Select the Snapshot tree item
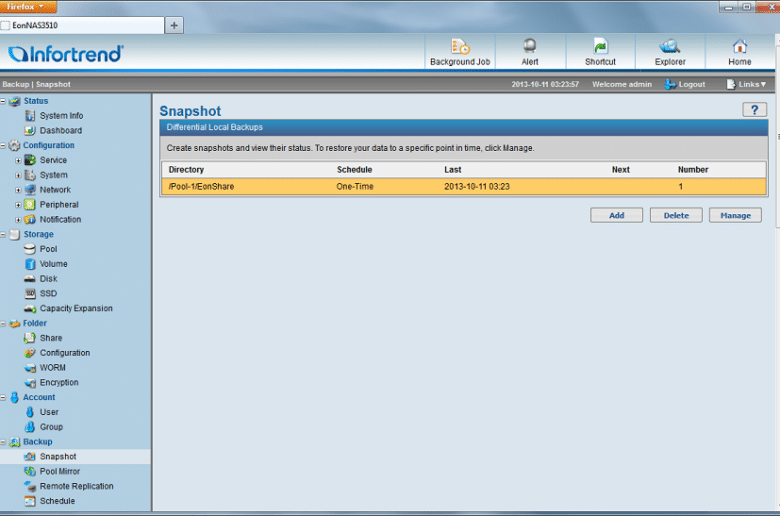This screenshot has height=516, width=780. point(58,456)
